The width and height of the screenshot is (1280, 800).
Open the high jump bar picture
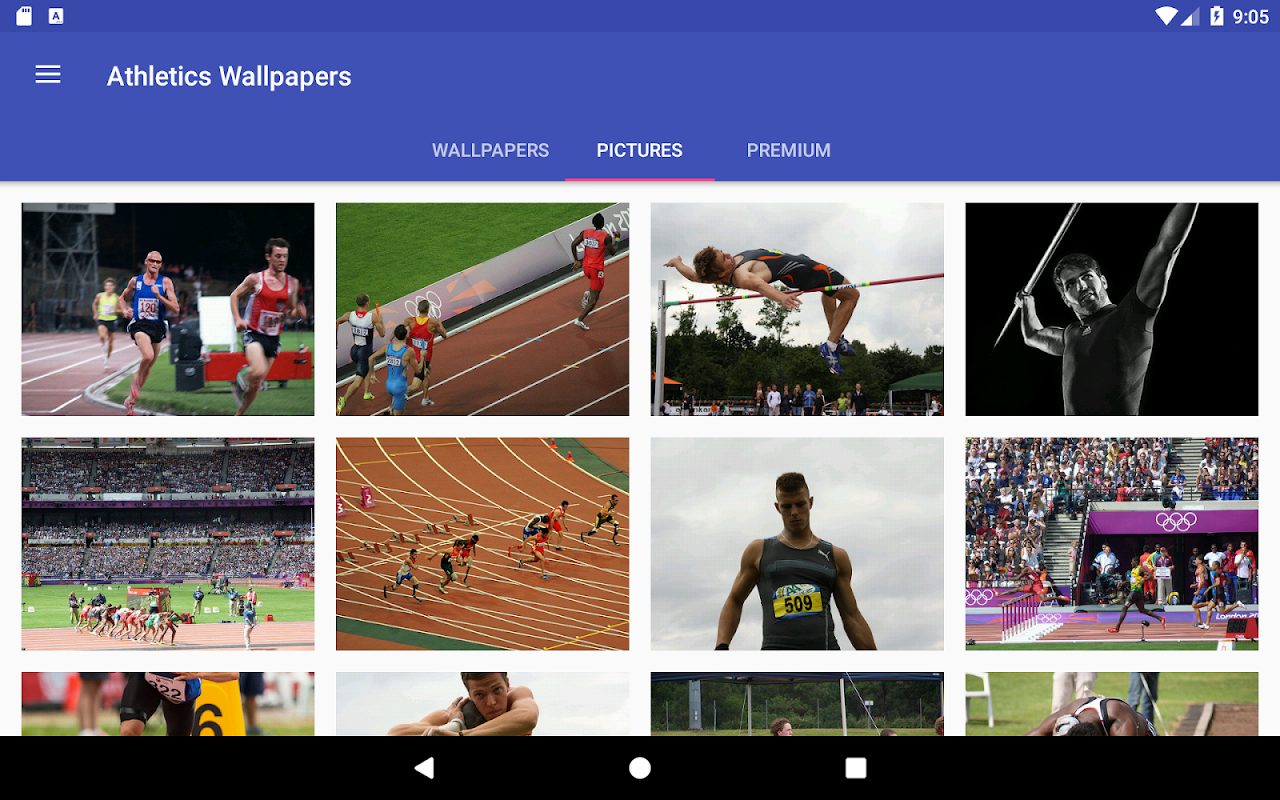[797, 309]
